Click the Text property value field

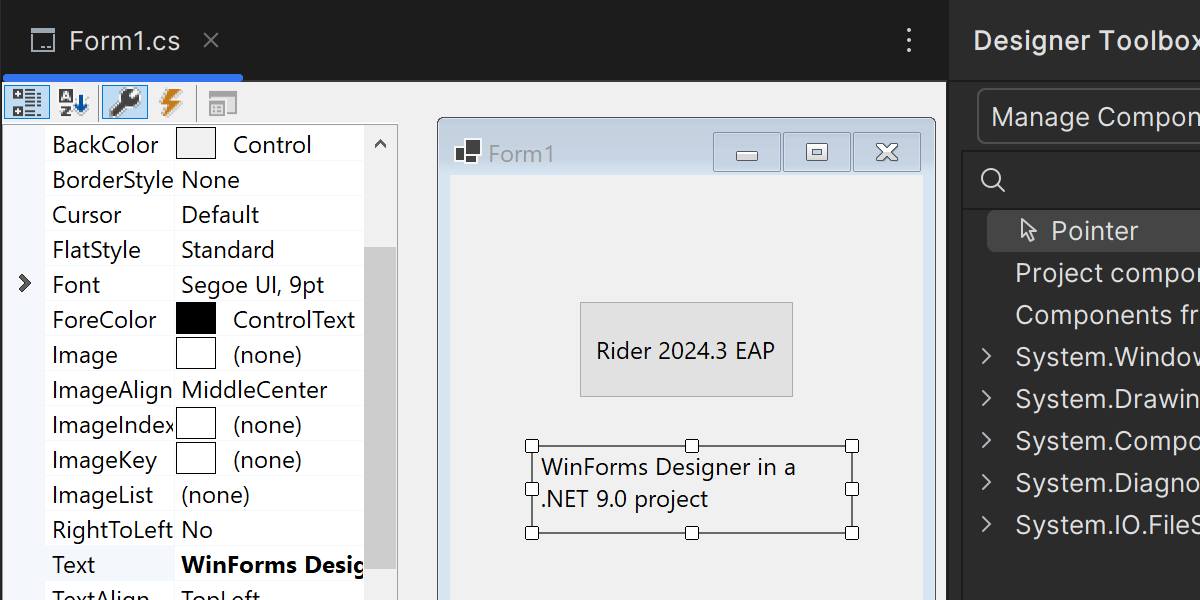[271, 565]
